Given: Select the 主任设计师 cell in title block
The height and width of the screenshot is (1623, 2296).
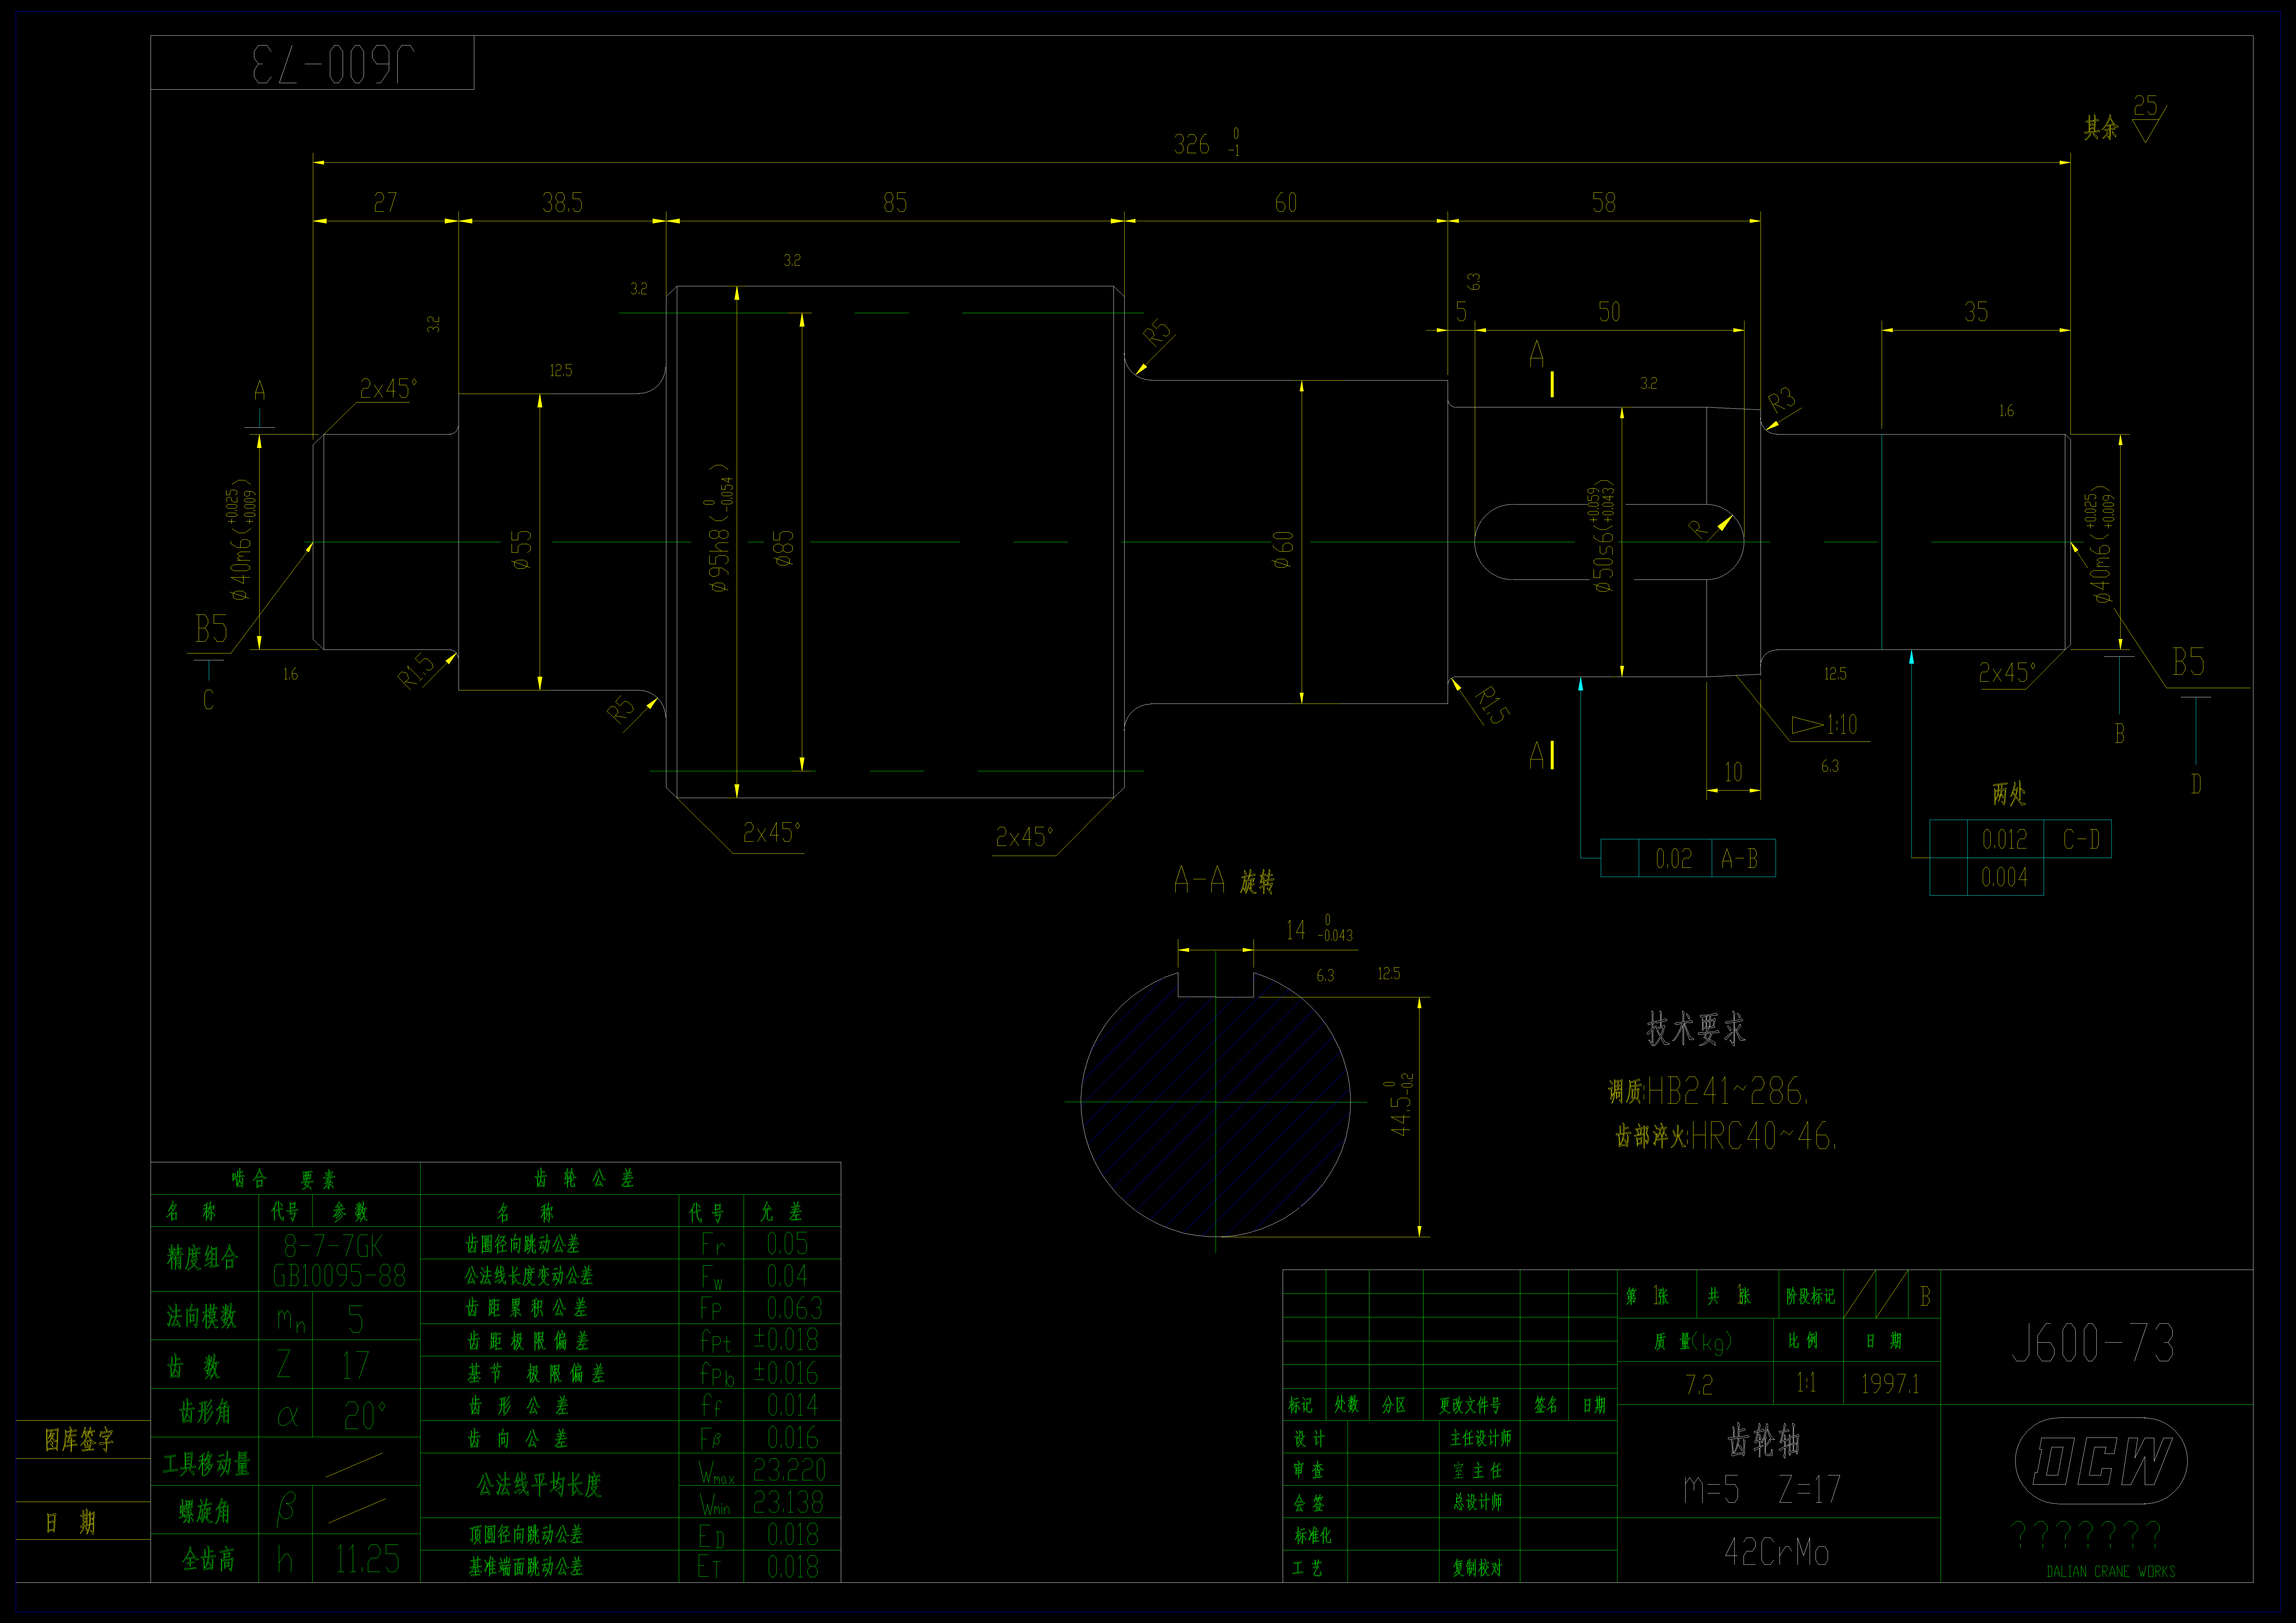Looking at the screenshot, I should point(1480,1438).
